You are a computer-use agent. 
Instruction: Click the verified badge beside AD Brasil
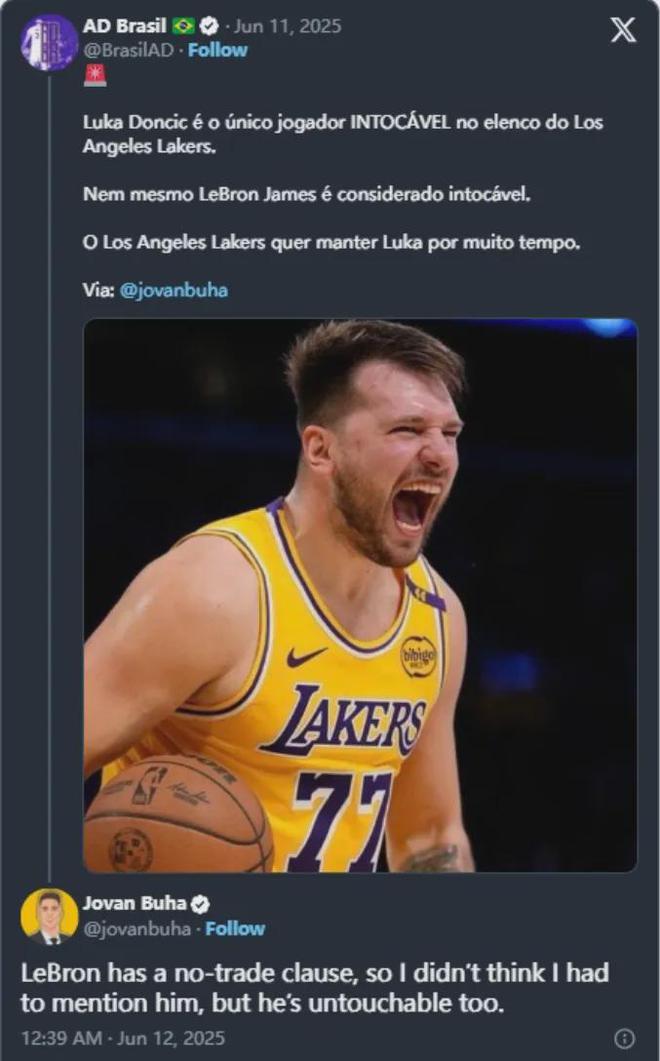(210, 27)
